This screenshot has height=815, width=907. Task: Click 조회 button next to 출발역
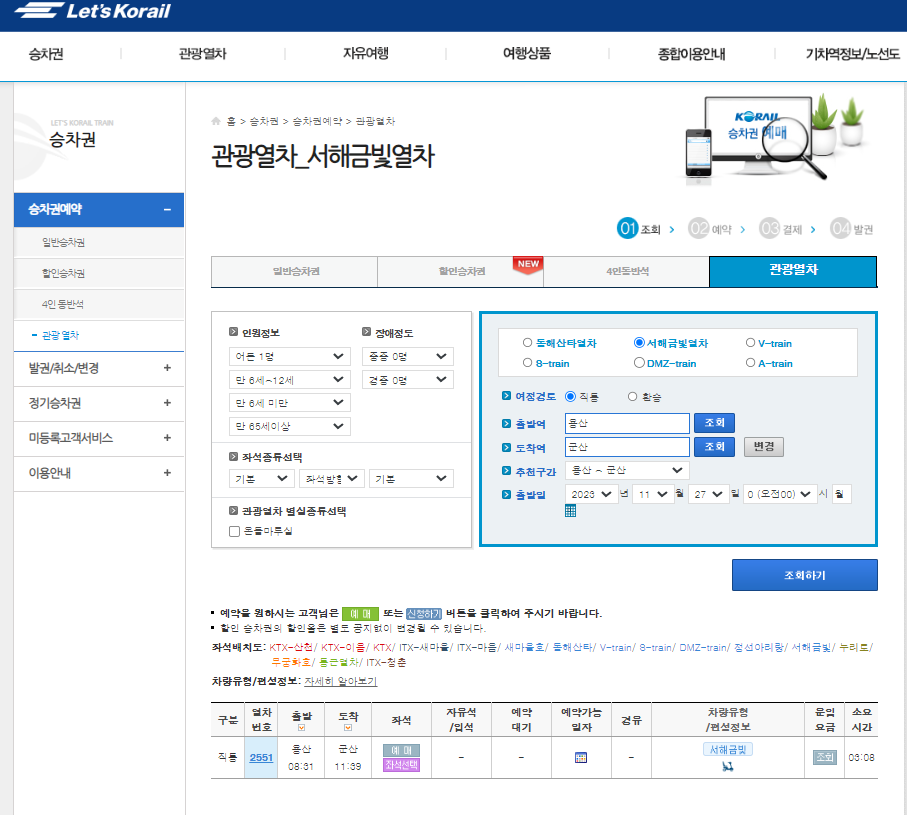coord(714,423)
